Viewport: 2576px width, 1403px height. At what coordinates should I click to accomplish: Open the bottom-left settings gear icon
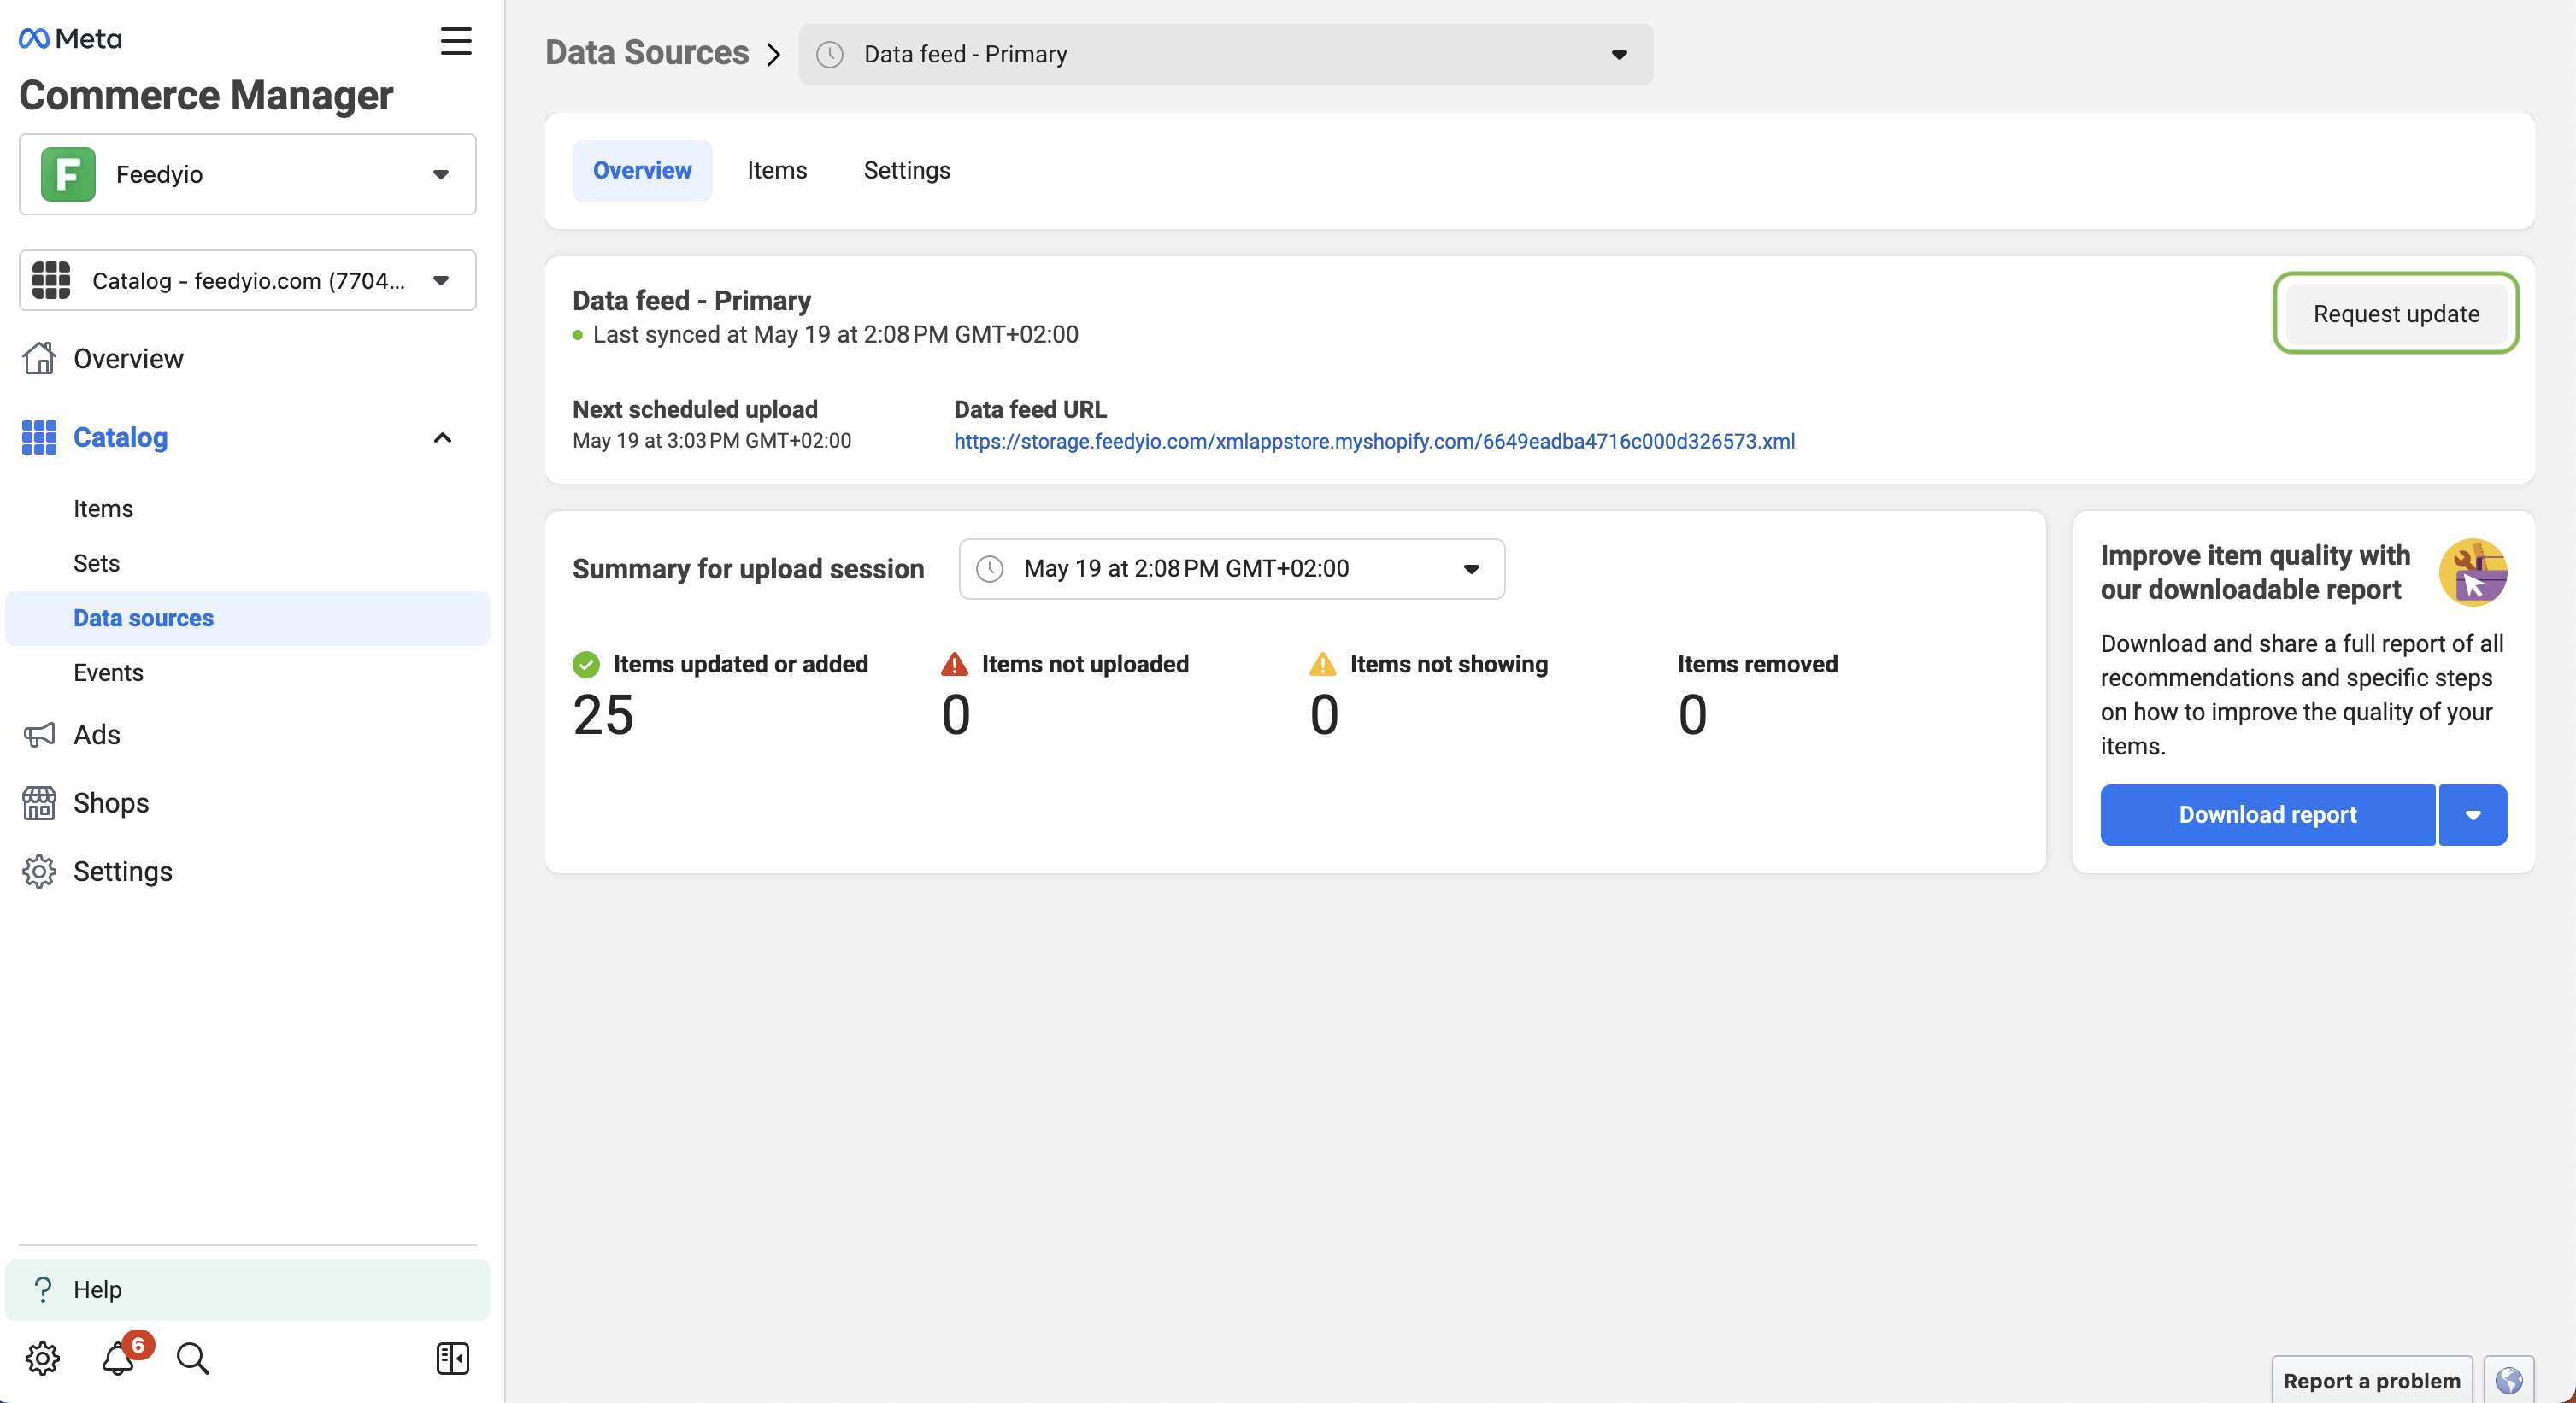(42, 1358)
